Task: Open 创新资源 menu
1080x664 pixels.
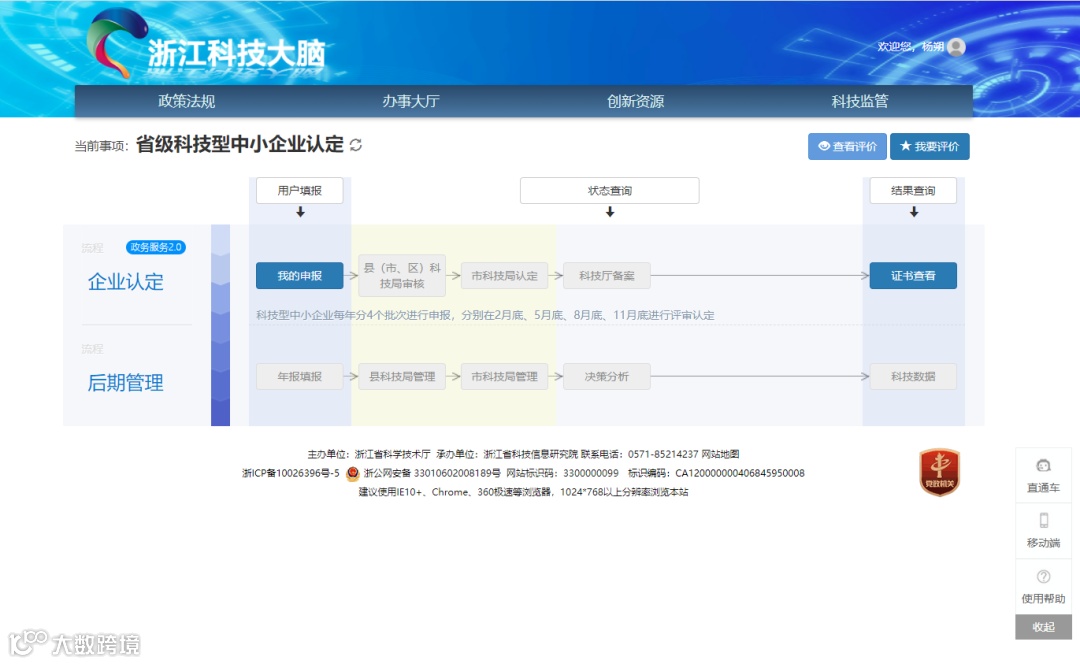Action: pyautogui.click(x=636, y=101)
